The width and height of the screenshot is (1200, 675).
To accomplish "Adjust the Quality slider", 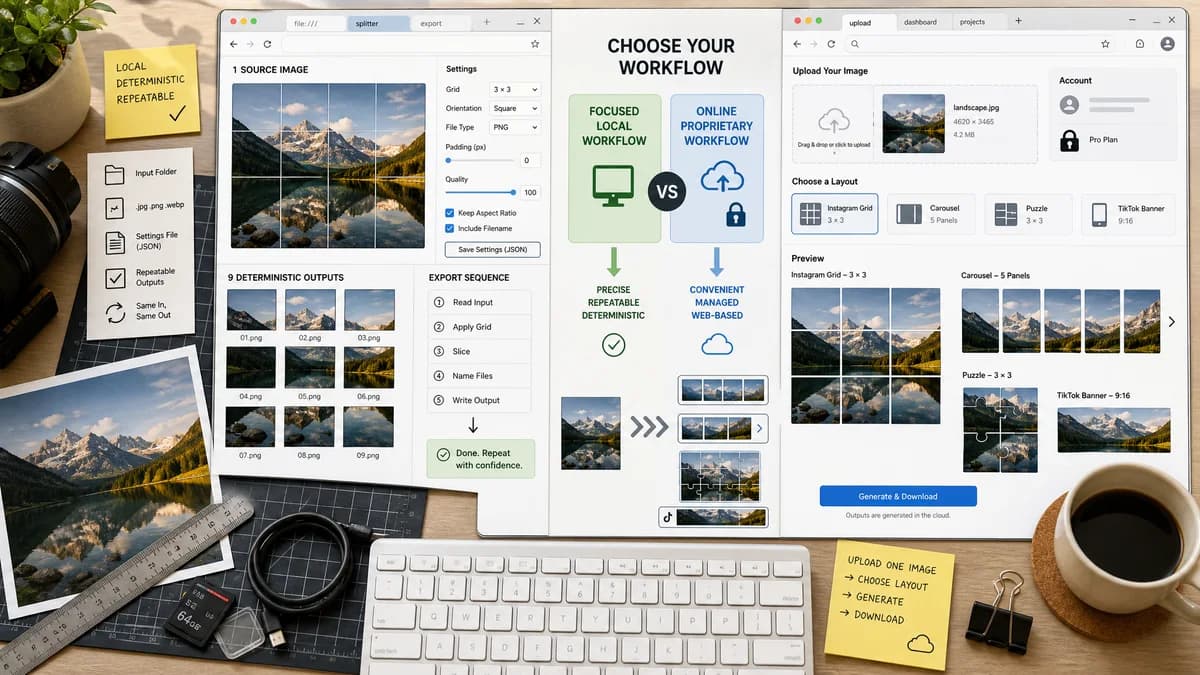I will tap(480, 192).
